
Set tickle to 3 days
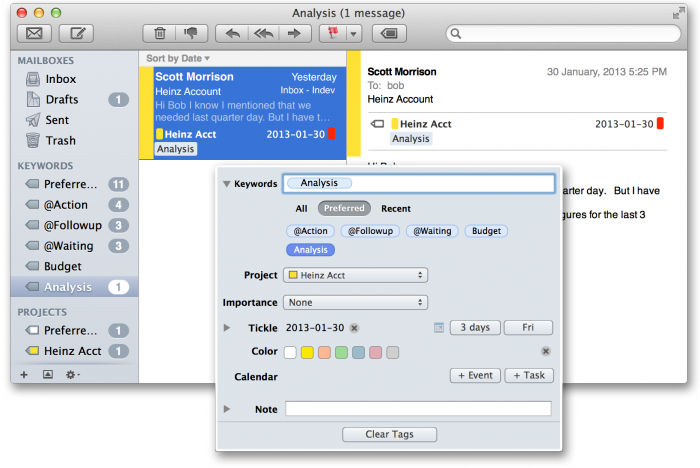(x=475, y=327)
